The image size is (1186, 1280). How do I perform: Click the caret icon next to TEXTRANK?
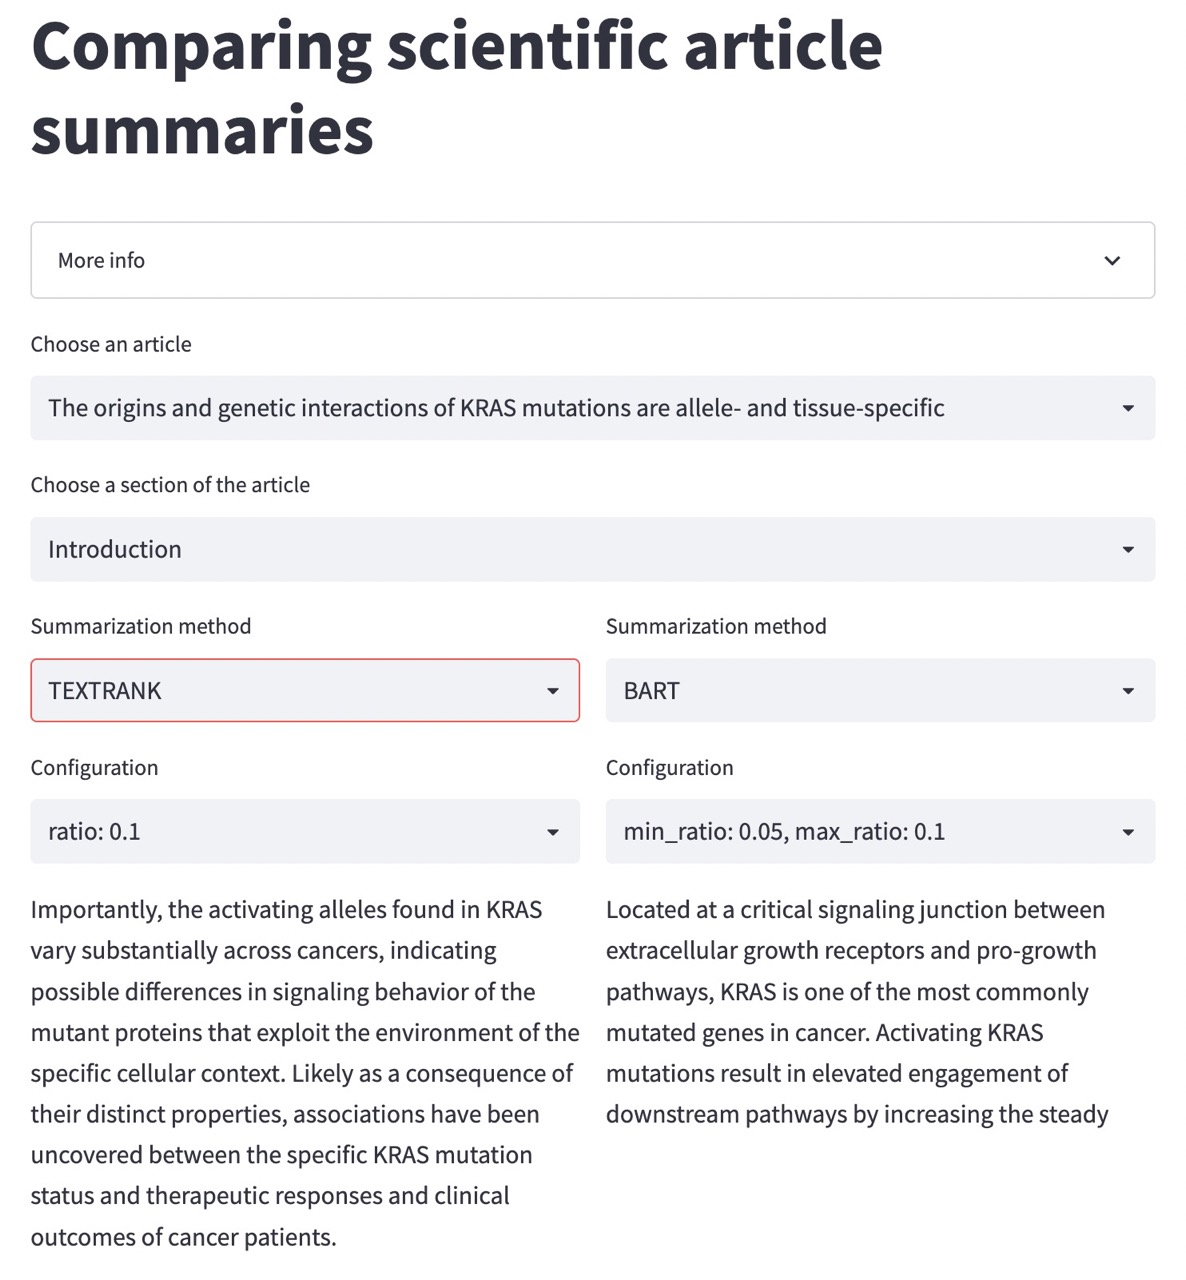(x=553, y=691)
